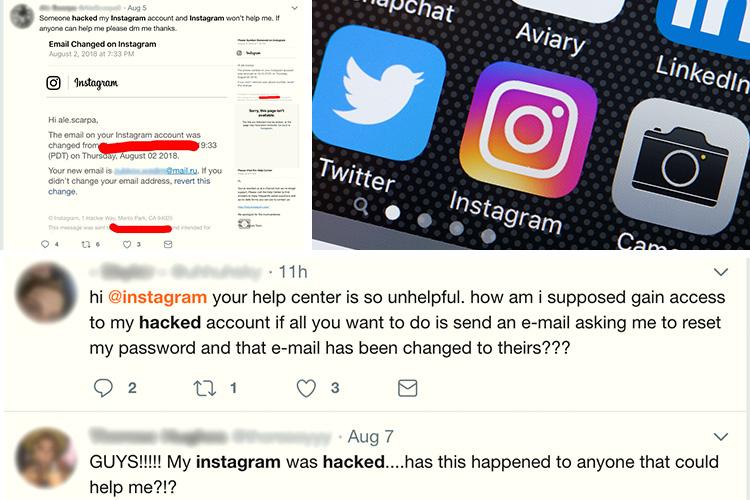
Task: Reply to the Aug 5 tweet
Action: pos(45,244)
